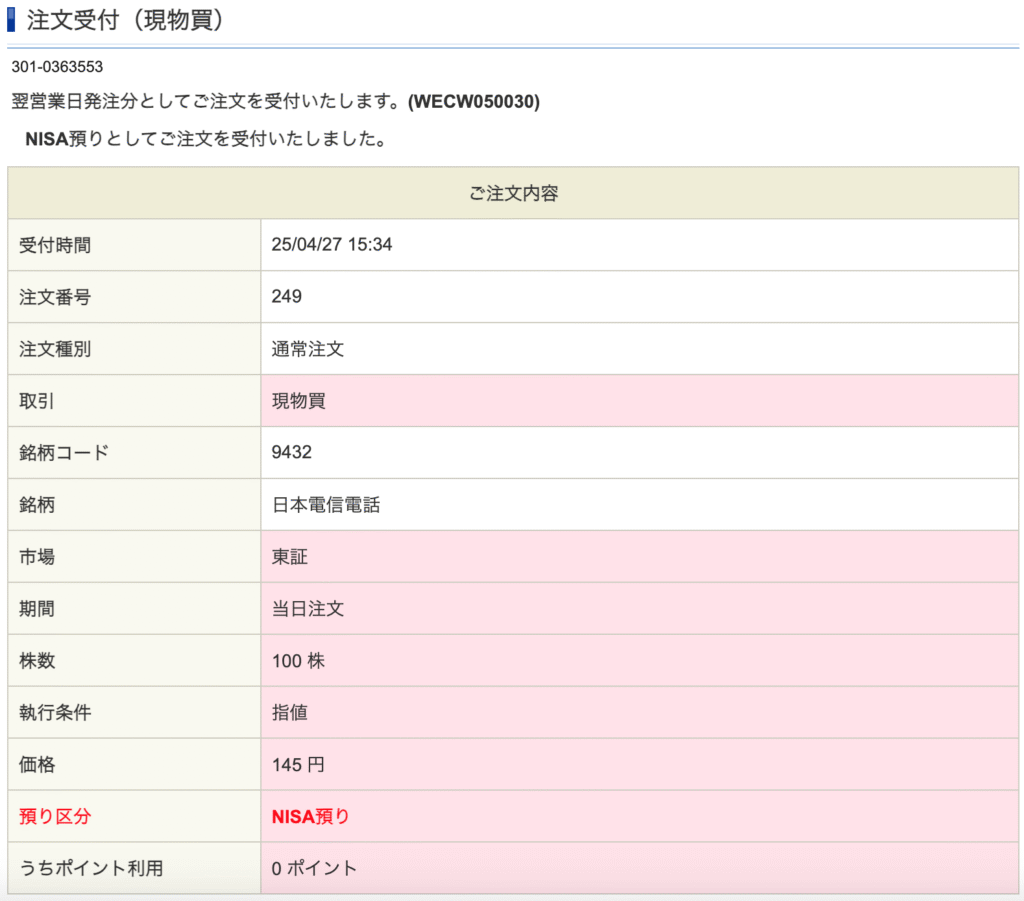Click the 株数 label

click(37, 660)
